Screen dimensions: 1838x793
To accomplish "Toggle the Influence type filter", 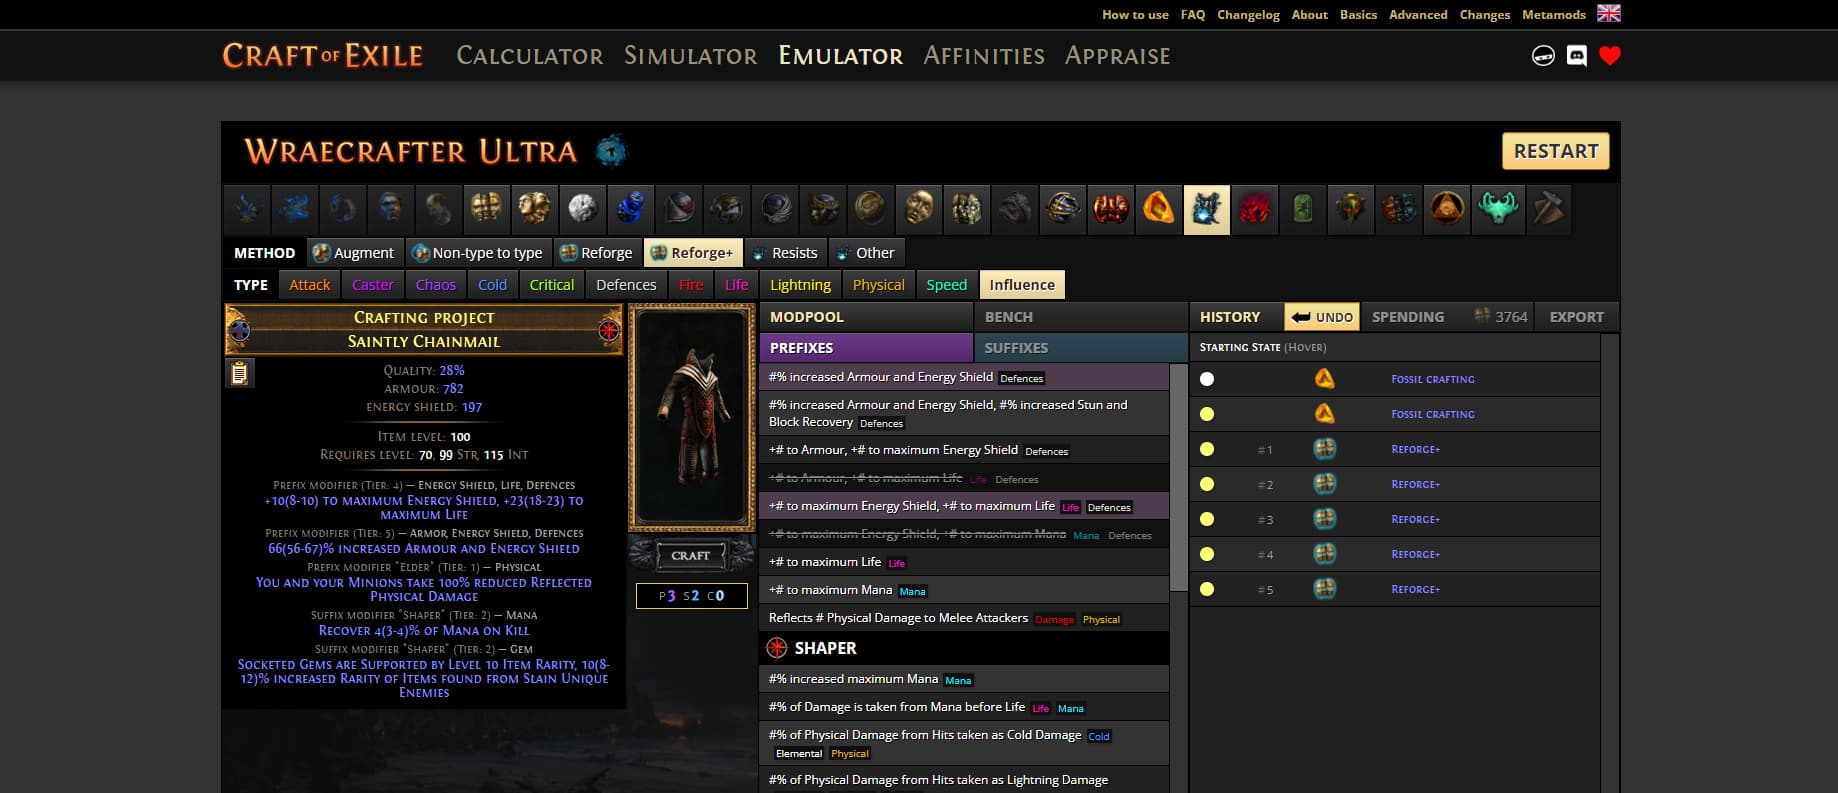I will [1022, 285].
